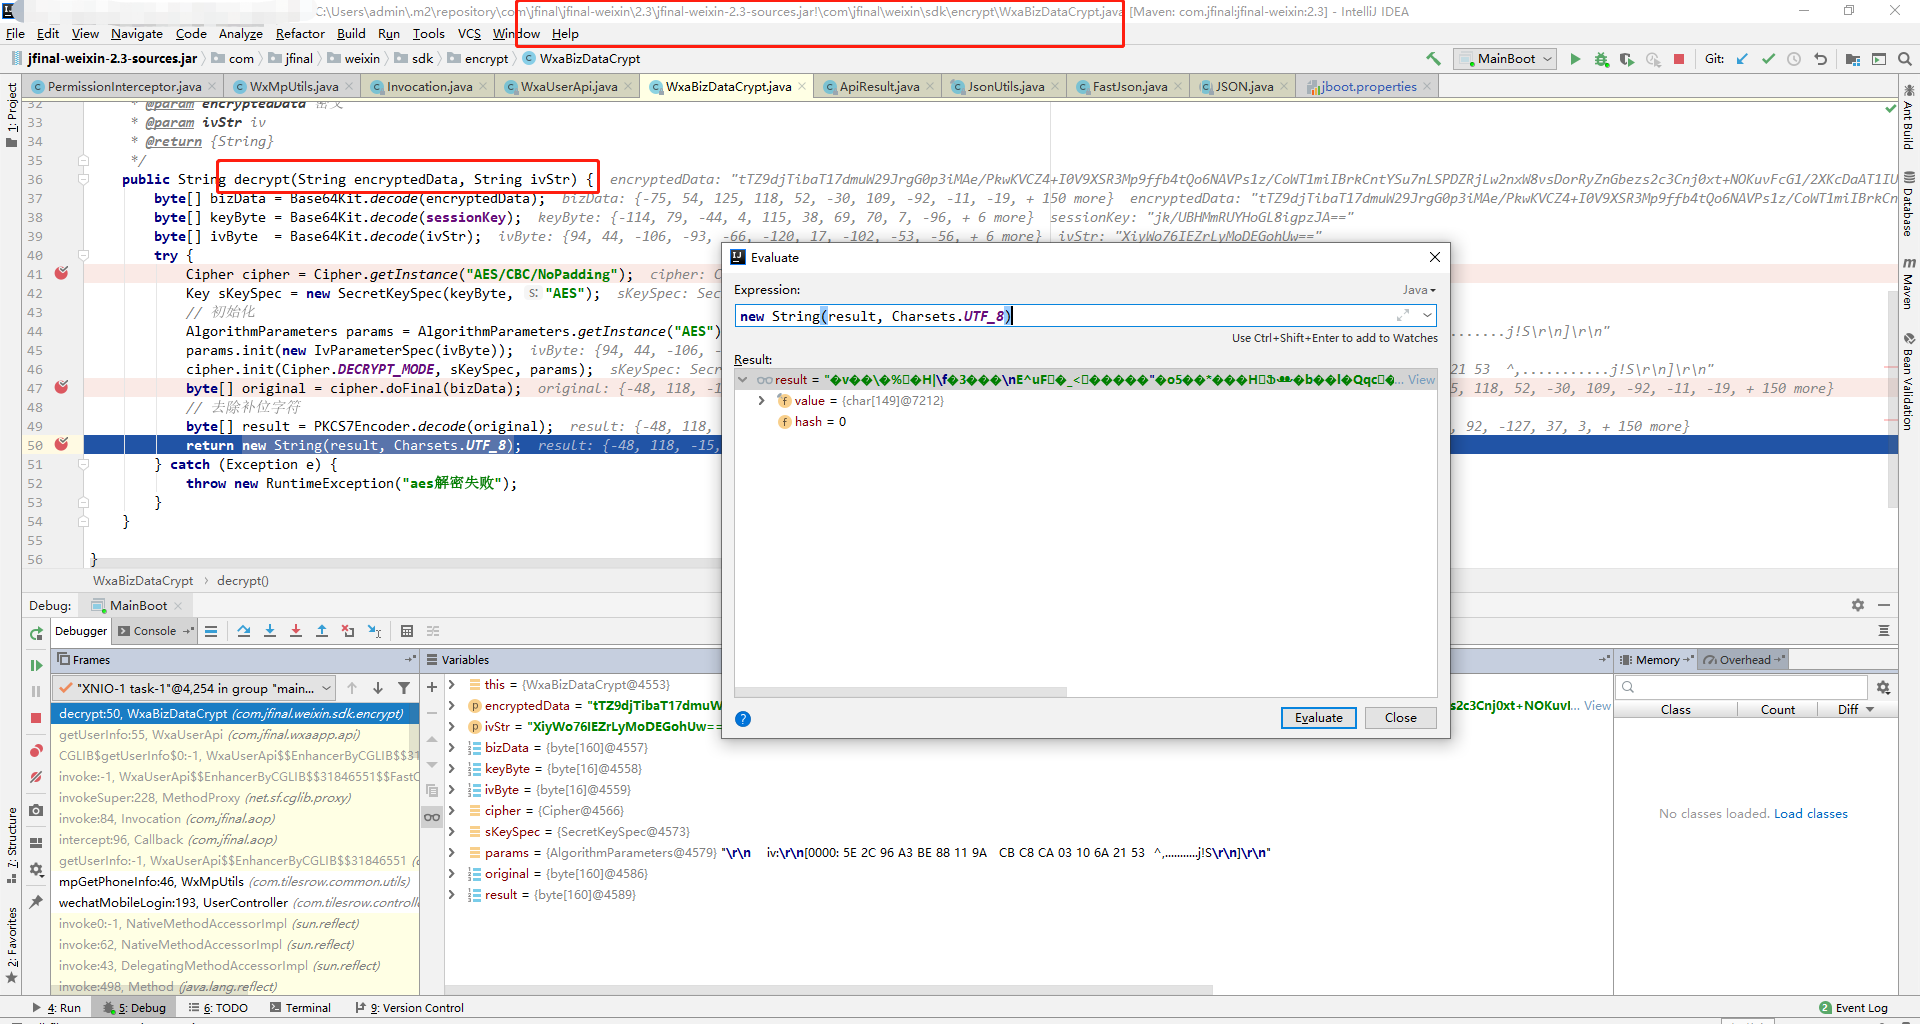Click the Close button in Evaluate dialog
Image resolution: width=1920 pixels, height=1024 pixels.
point(1400,718)
